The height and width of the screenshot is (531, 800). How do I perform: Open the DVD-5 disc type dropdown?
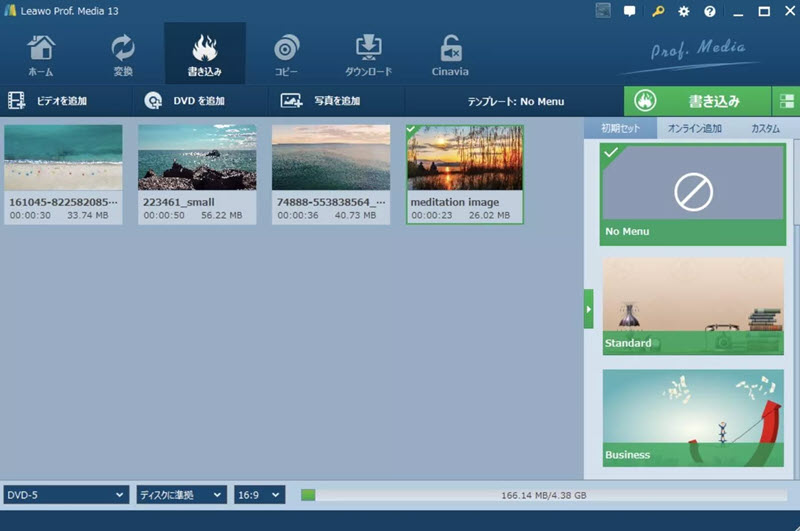tap(66, 495)
